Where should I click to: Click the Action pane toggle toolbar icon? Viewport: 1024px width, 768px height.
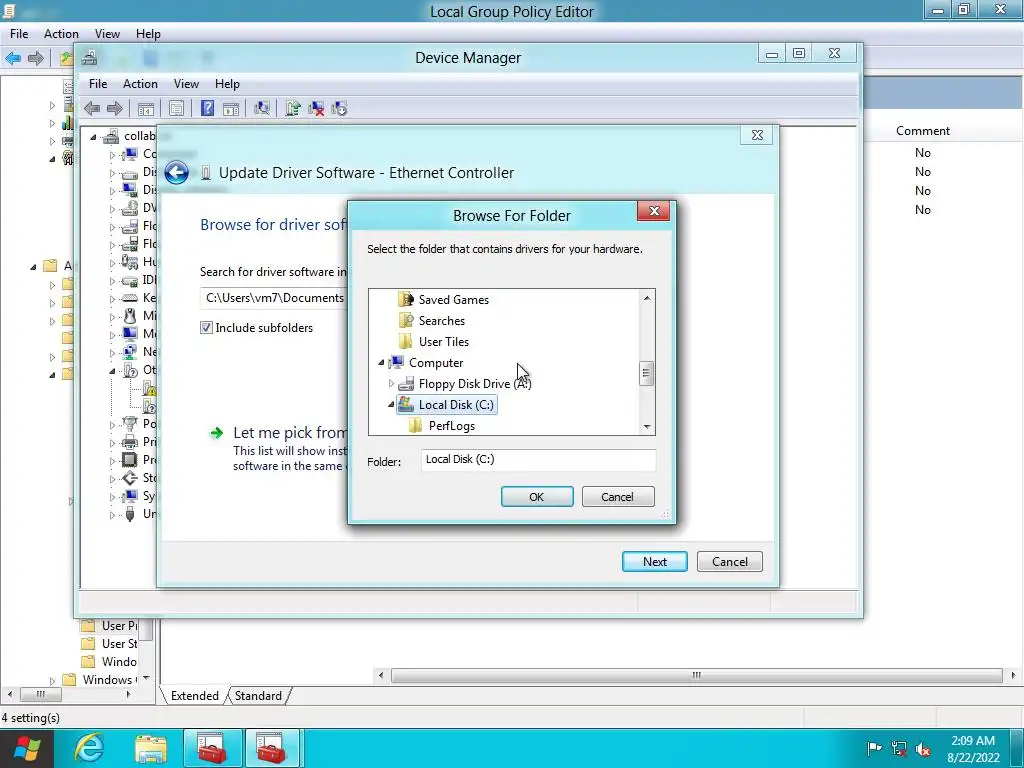click(231, 108)
